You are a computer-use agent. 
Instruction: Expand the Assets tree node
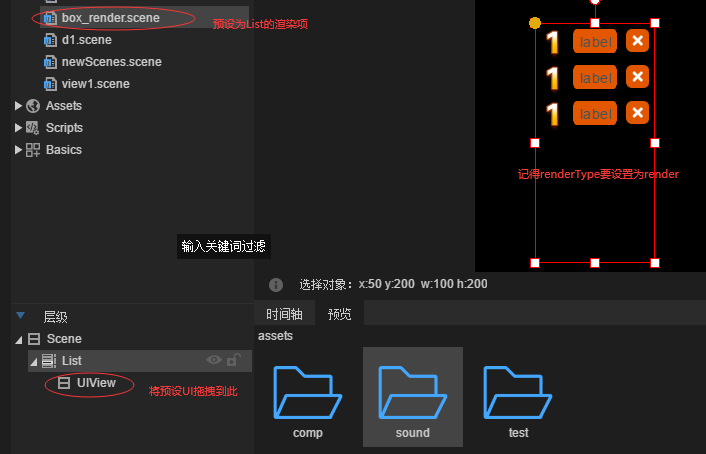(18, 106)
